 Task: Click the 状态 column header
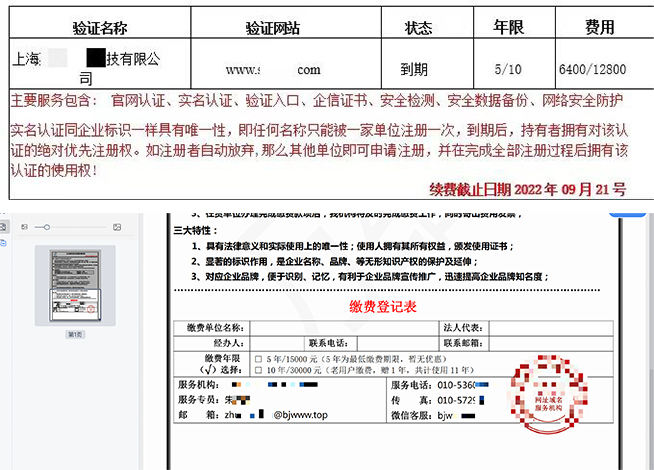(418, 28)
